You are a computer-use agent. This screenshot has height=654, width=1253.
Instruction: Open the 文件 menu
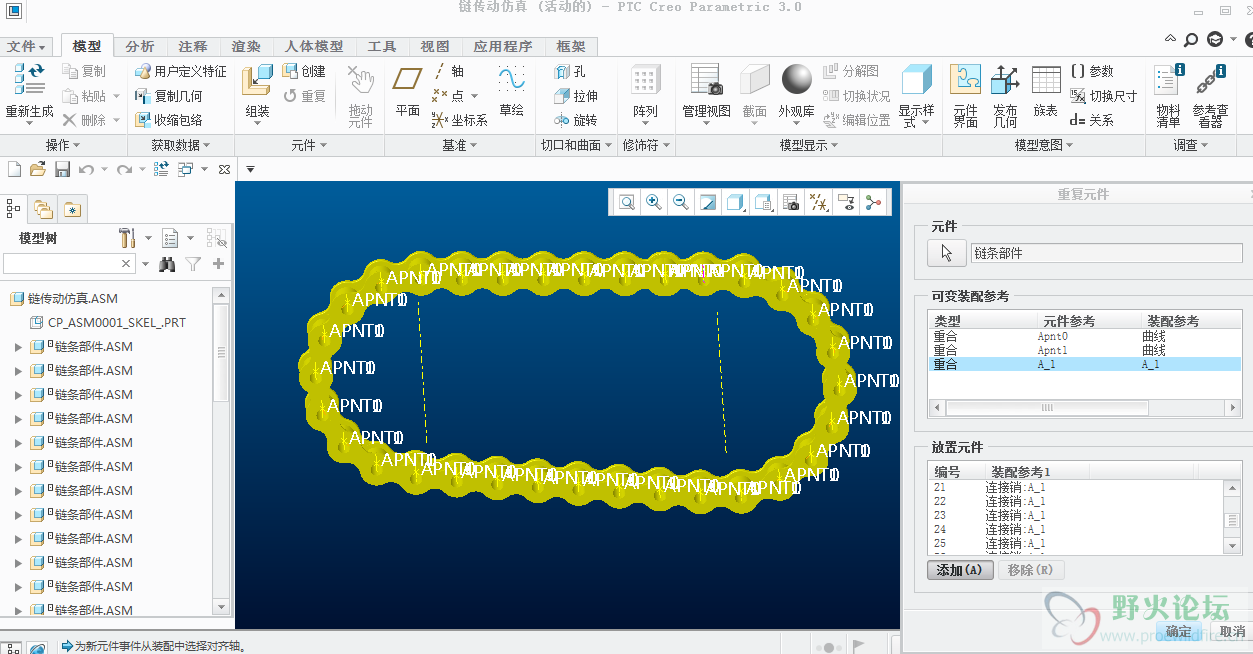(27, 46)
